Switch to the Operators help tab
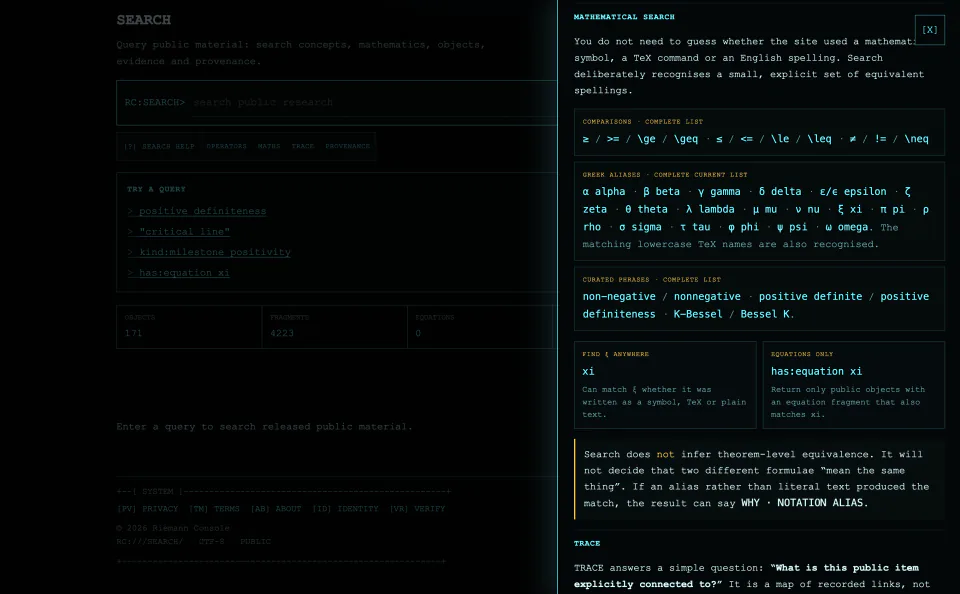The height and width of the screenshot is (594, 960). click(x=227, y=146)
